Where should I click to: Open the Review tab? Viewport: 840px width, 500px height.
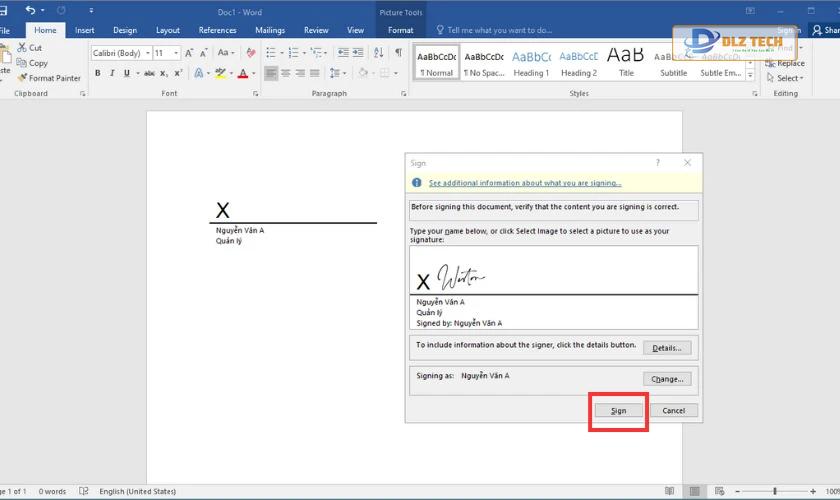pyautogui.click(x=316, y=31)
